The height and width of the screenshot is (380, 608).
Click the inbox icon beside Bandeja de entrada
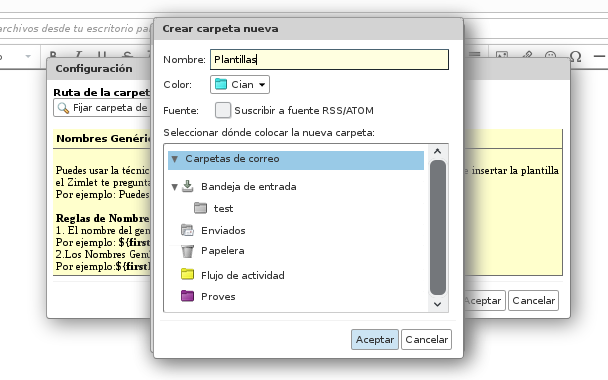click(188, 186)
